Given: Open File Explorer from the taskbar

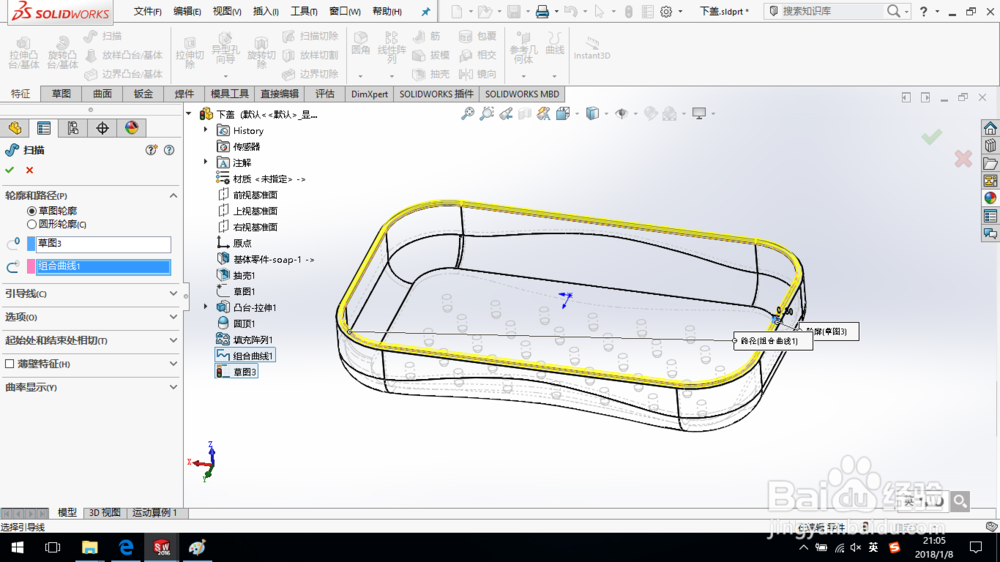Looking at the screenshot, I should coord(89,547).
